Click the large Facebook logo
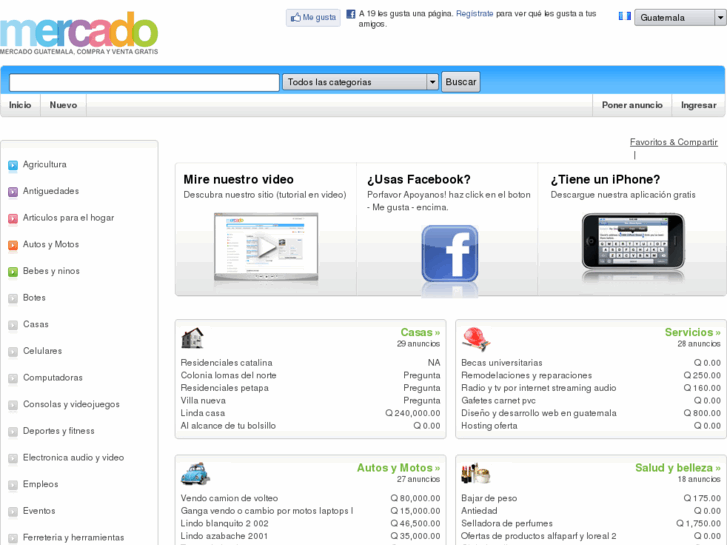Image resolution: width=727 pixels, height=545 pixels. click(450, 253)
